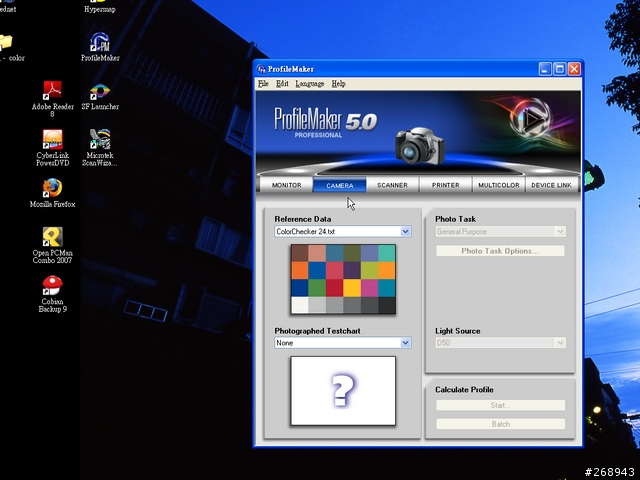
Task: Switch to the Device Link tab
Action: point(551,185)
